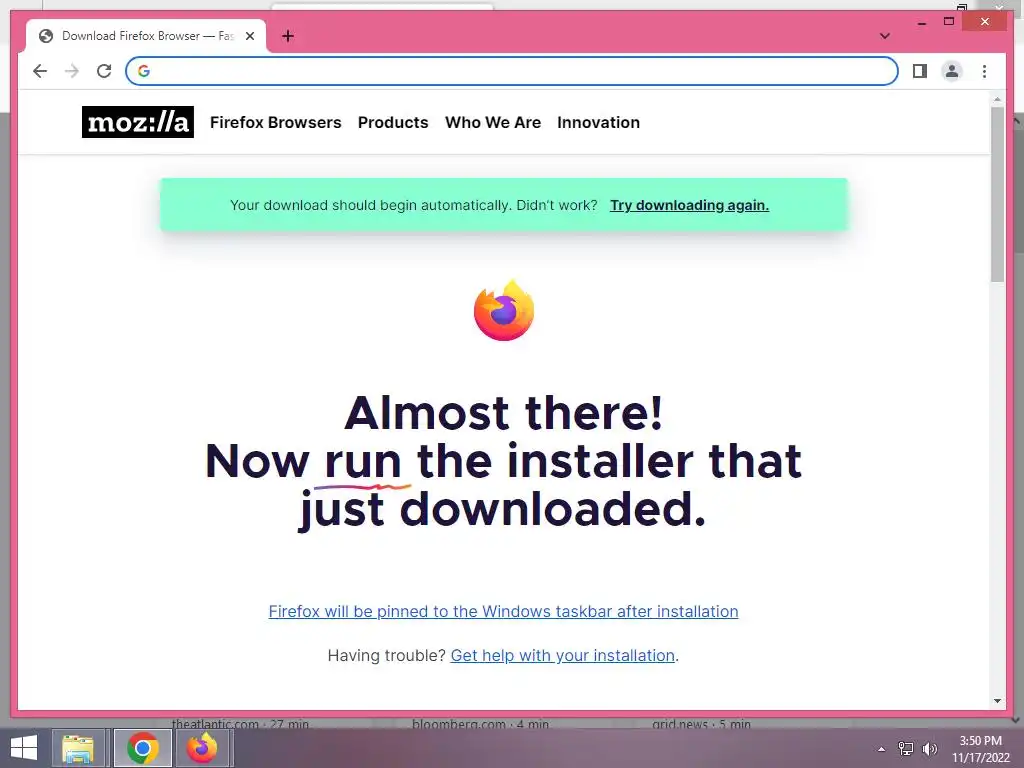Launch Firefox from the taskbar
Image resolution: width=1024 pixels, height=768 pixels.
coord(202,748)
